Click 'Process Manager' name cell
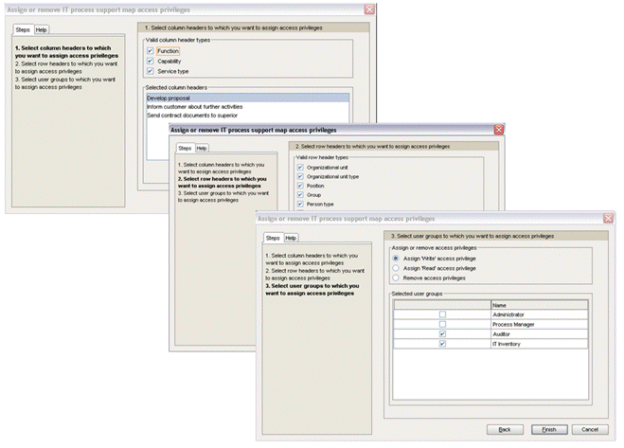 539,324
